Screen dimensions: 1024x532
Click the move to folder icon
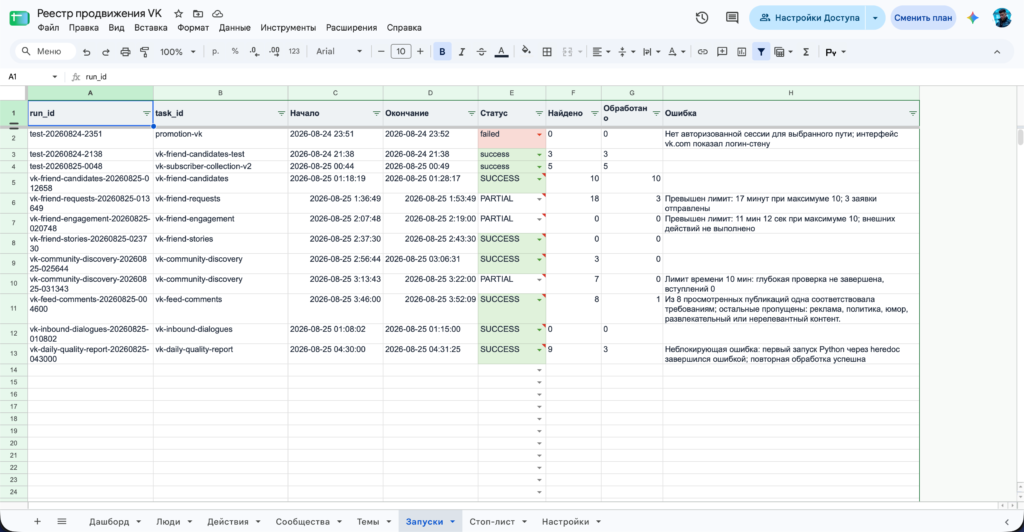[198, 14]
